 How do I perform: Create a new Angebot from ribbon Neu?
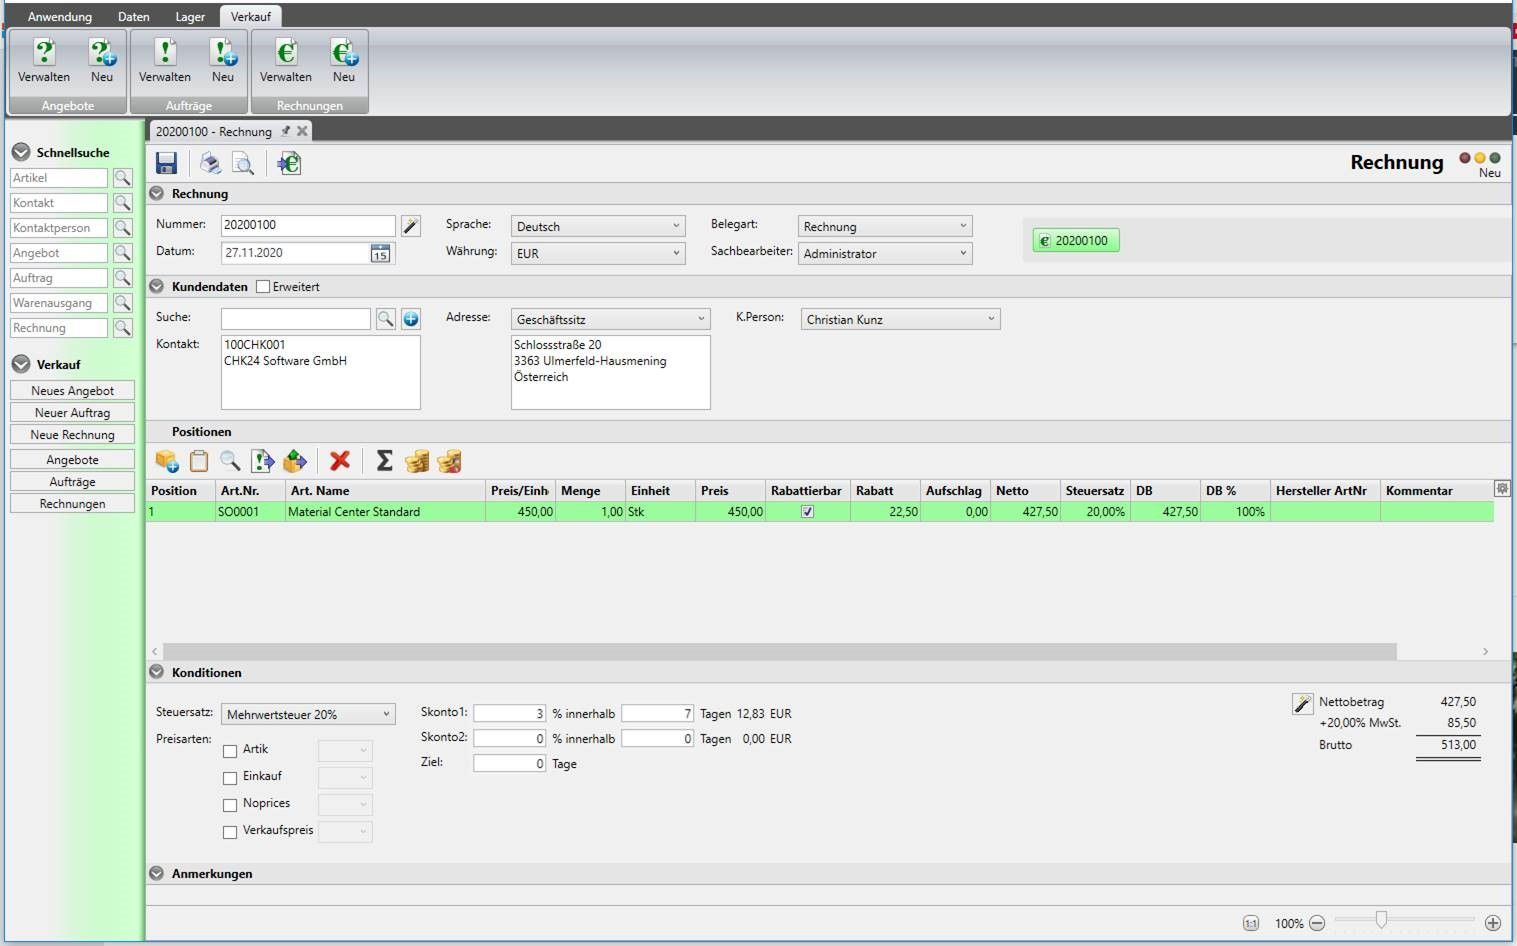coord(102,61)
